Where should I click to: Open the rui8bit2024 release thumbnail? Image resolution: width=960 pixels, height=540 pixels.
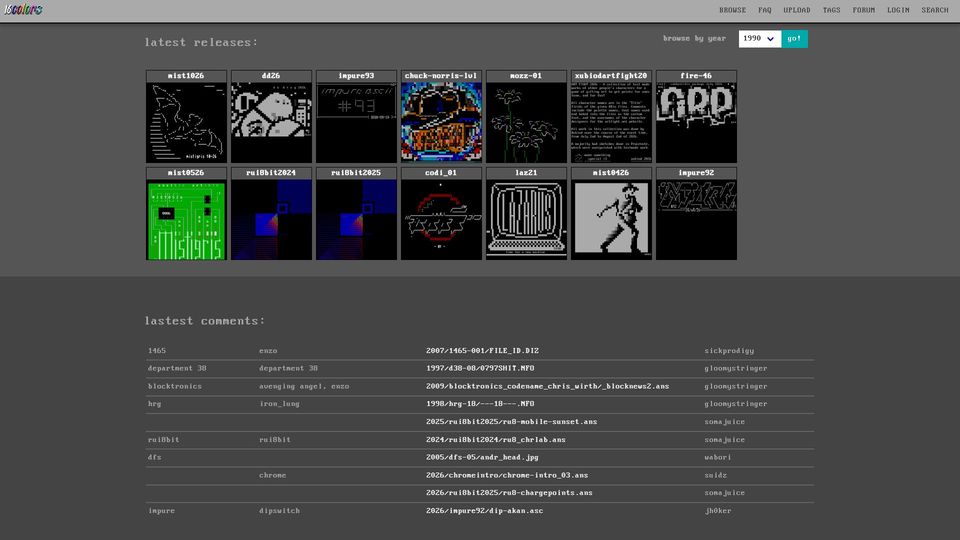click(271, 214)
